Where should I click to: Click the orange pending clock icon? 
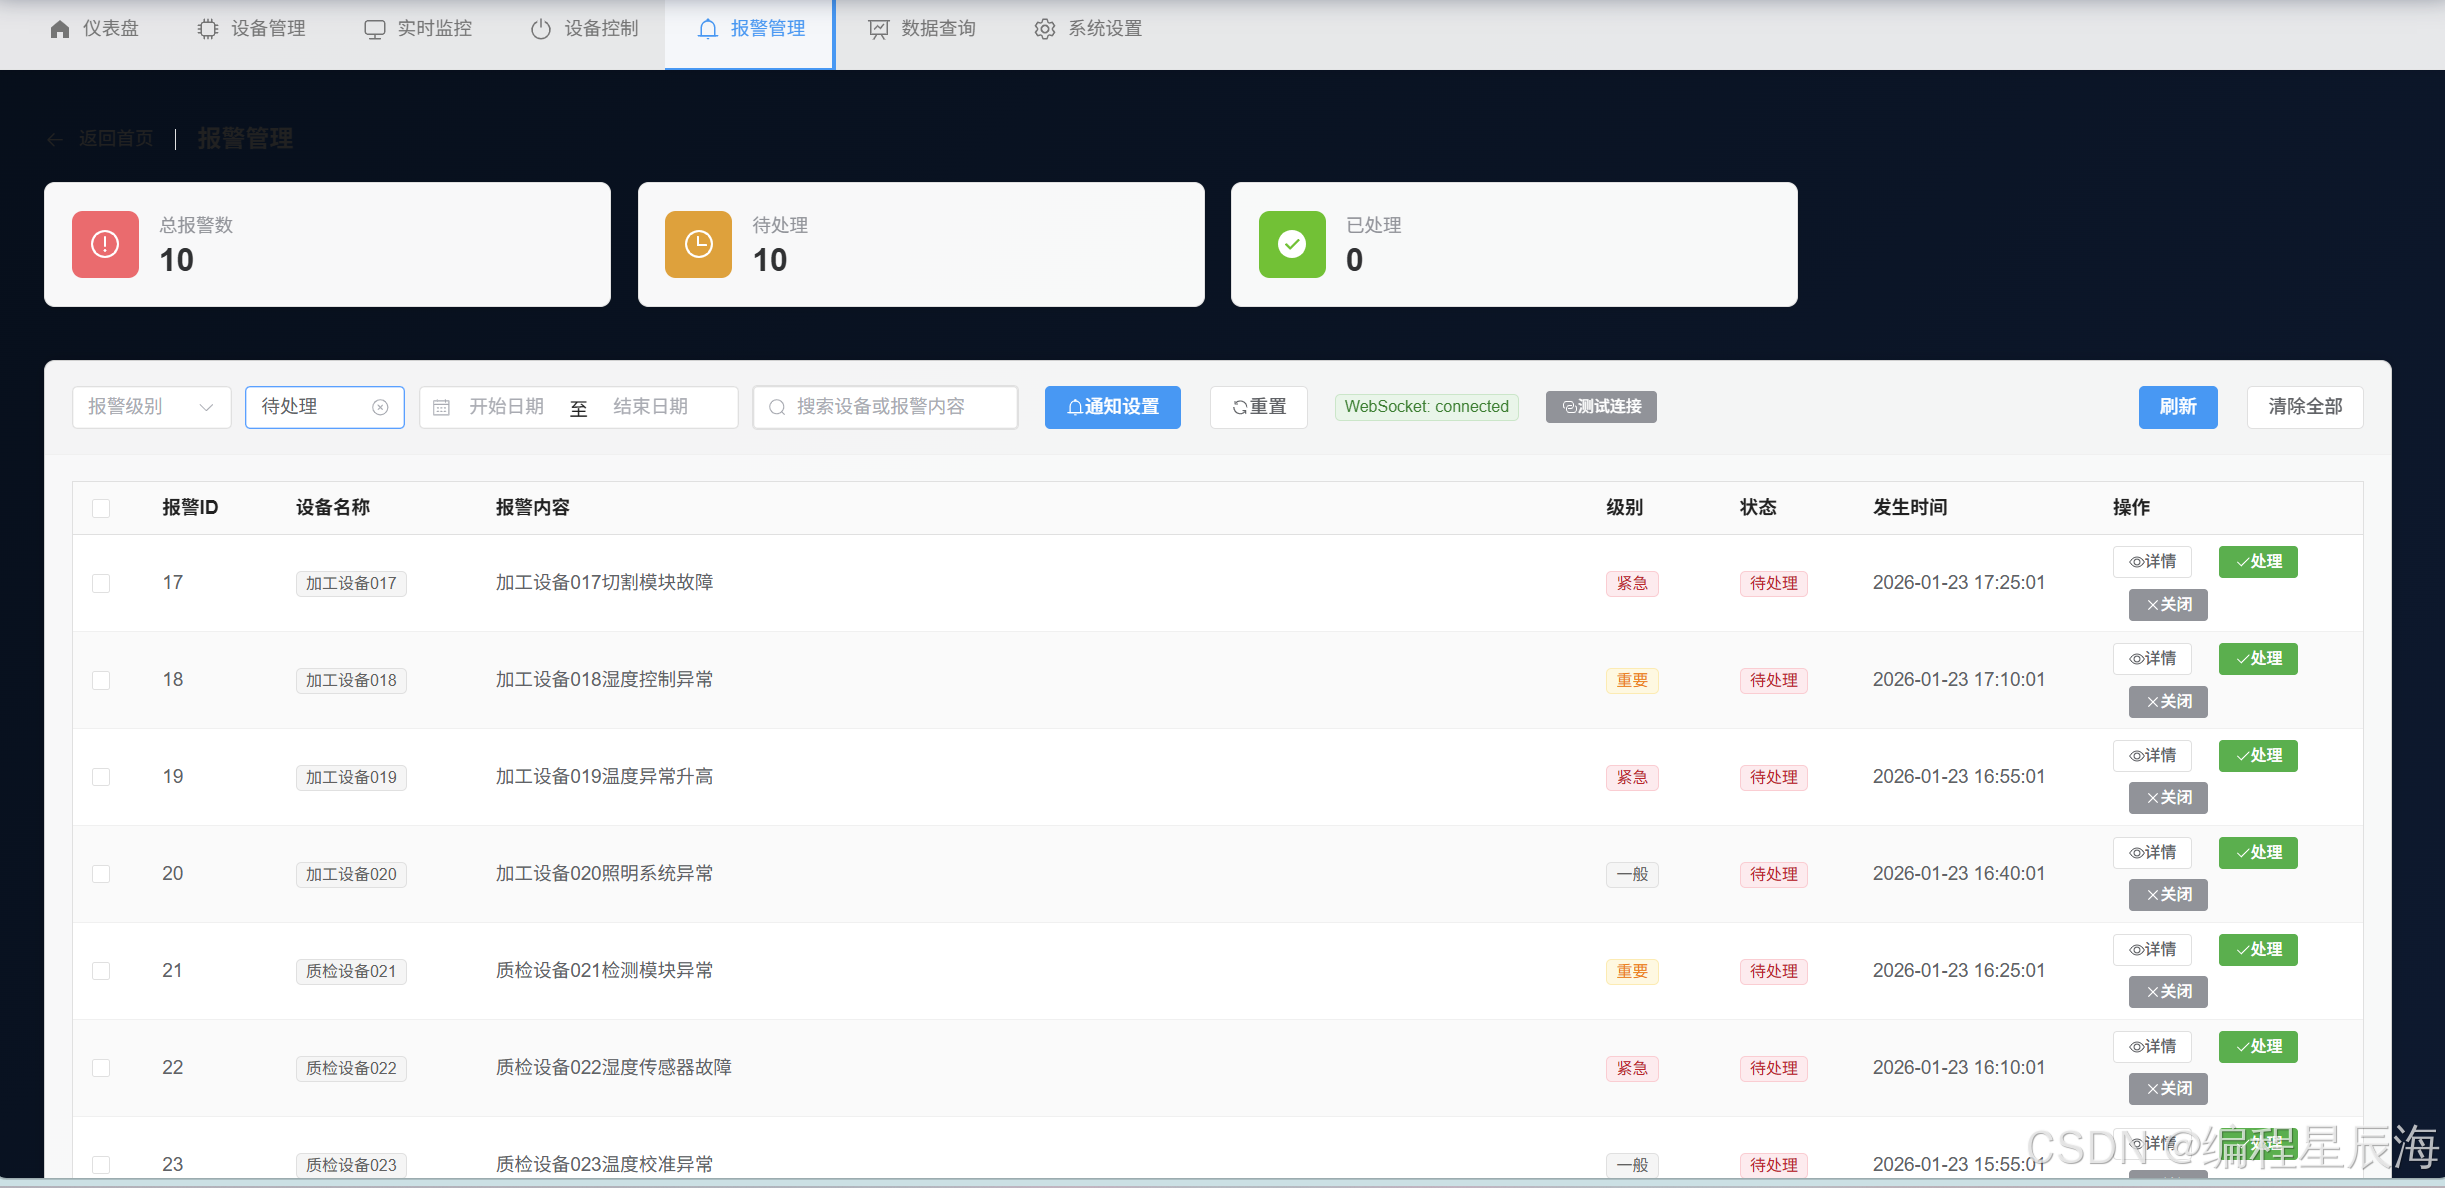(x=698, y=244)
